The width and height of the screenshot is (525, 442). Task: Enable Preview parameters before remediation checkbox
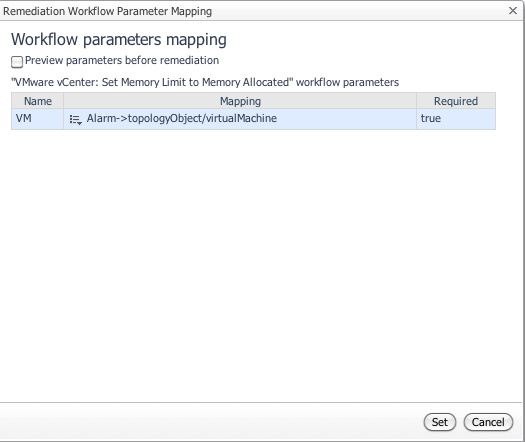pos(17,62)
